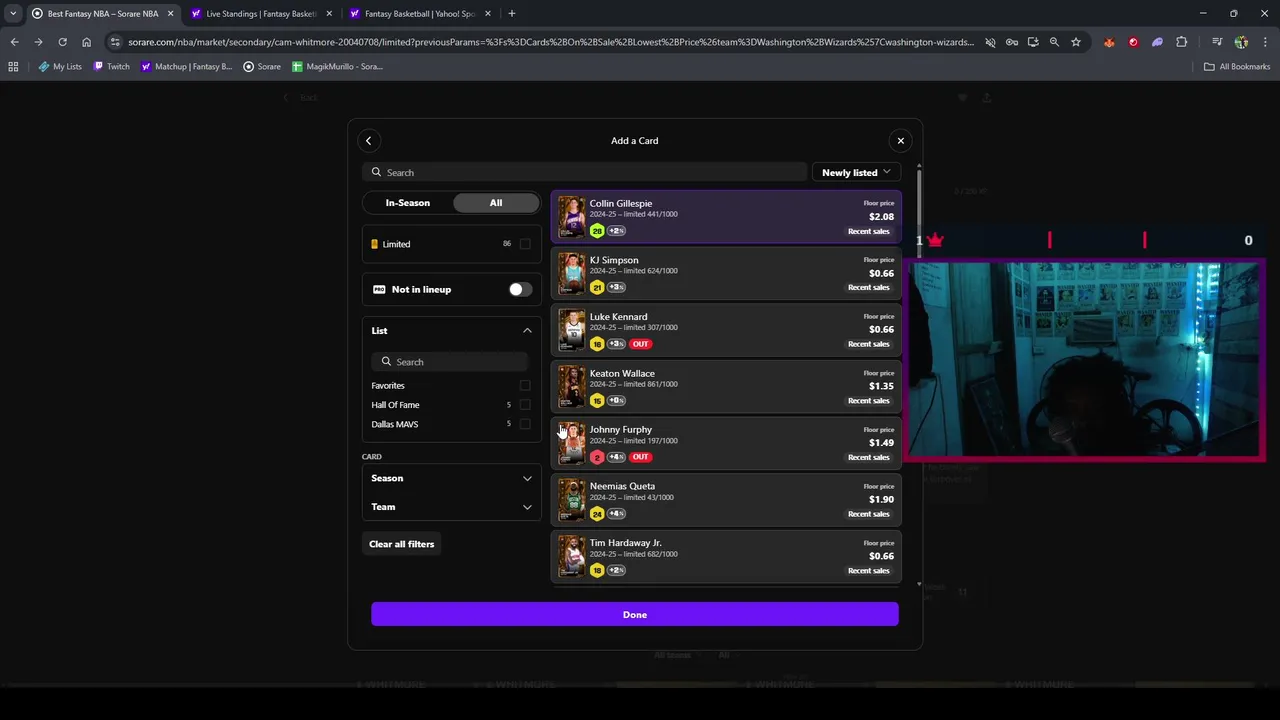Open the All Bookmarks folder
The height and width of the screenshot is (720, 1280).
(1237, 67)
